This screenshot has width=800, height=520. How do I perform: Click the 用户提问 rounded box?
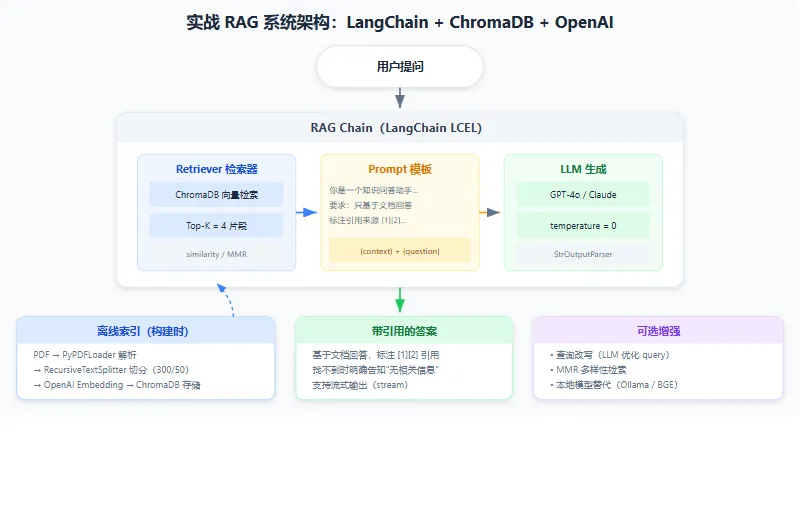coord(399,66)
